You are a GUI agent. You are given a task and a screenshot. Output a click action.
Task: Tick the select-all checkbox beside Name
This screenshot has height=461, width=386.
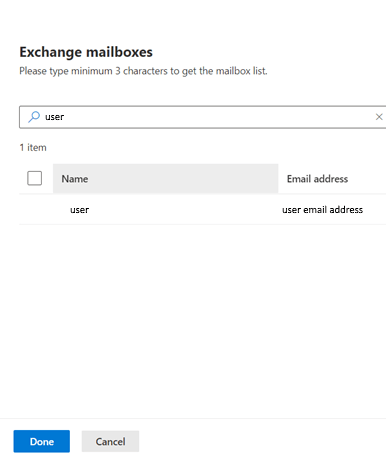[x=35, y=178]
